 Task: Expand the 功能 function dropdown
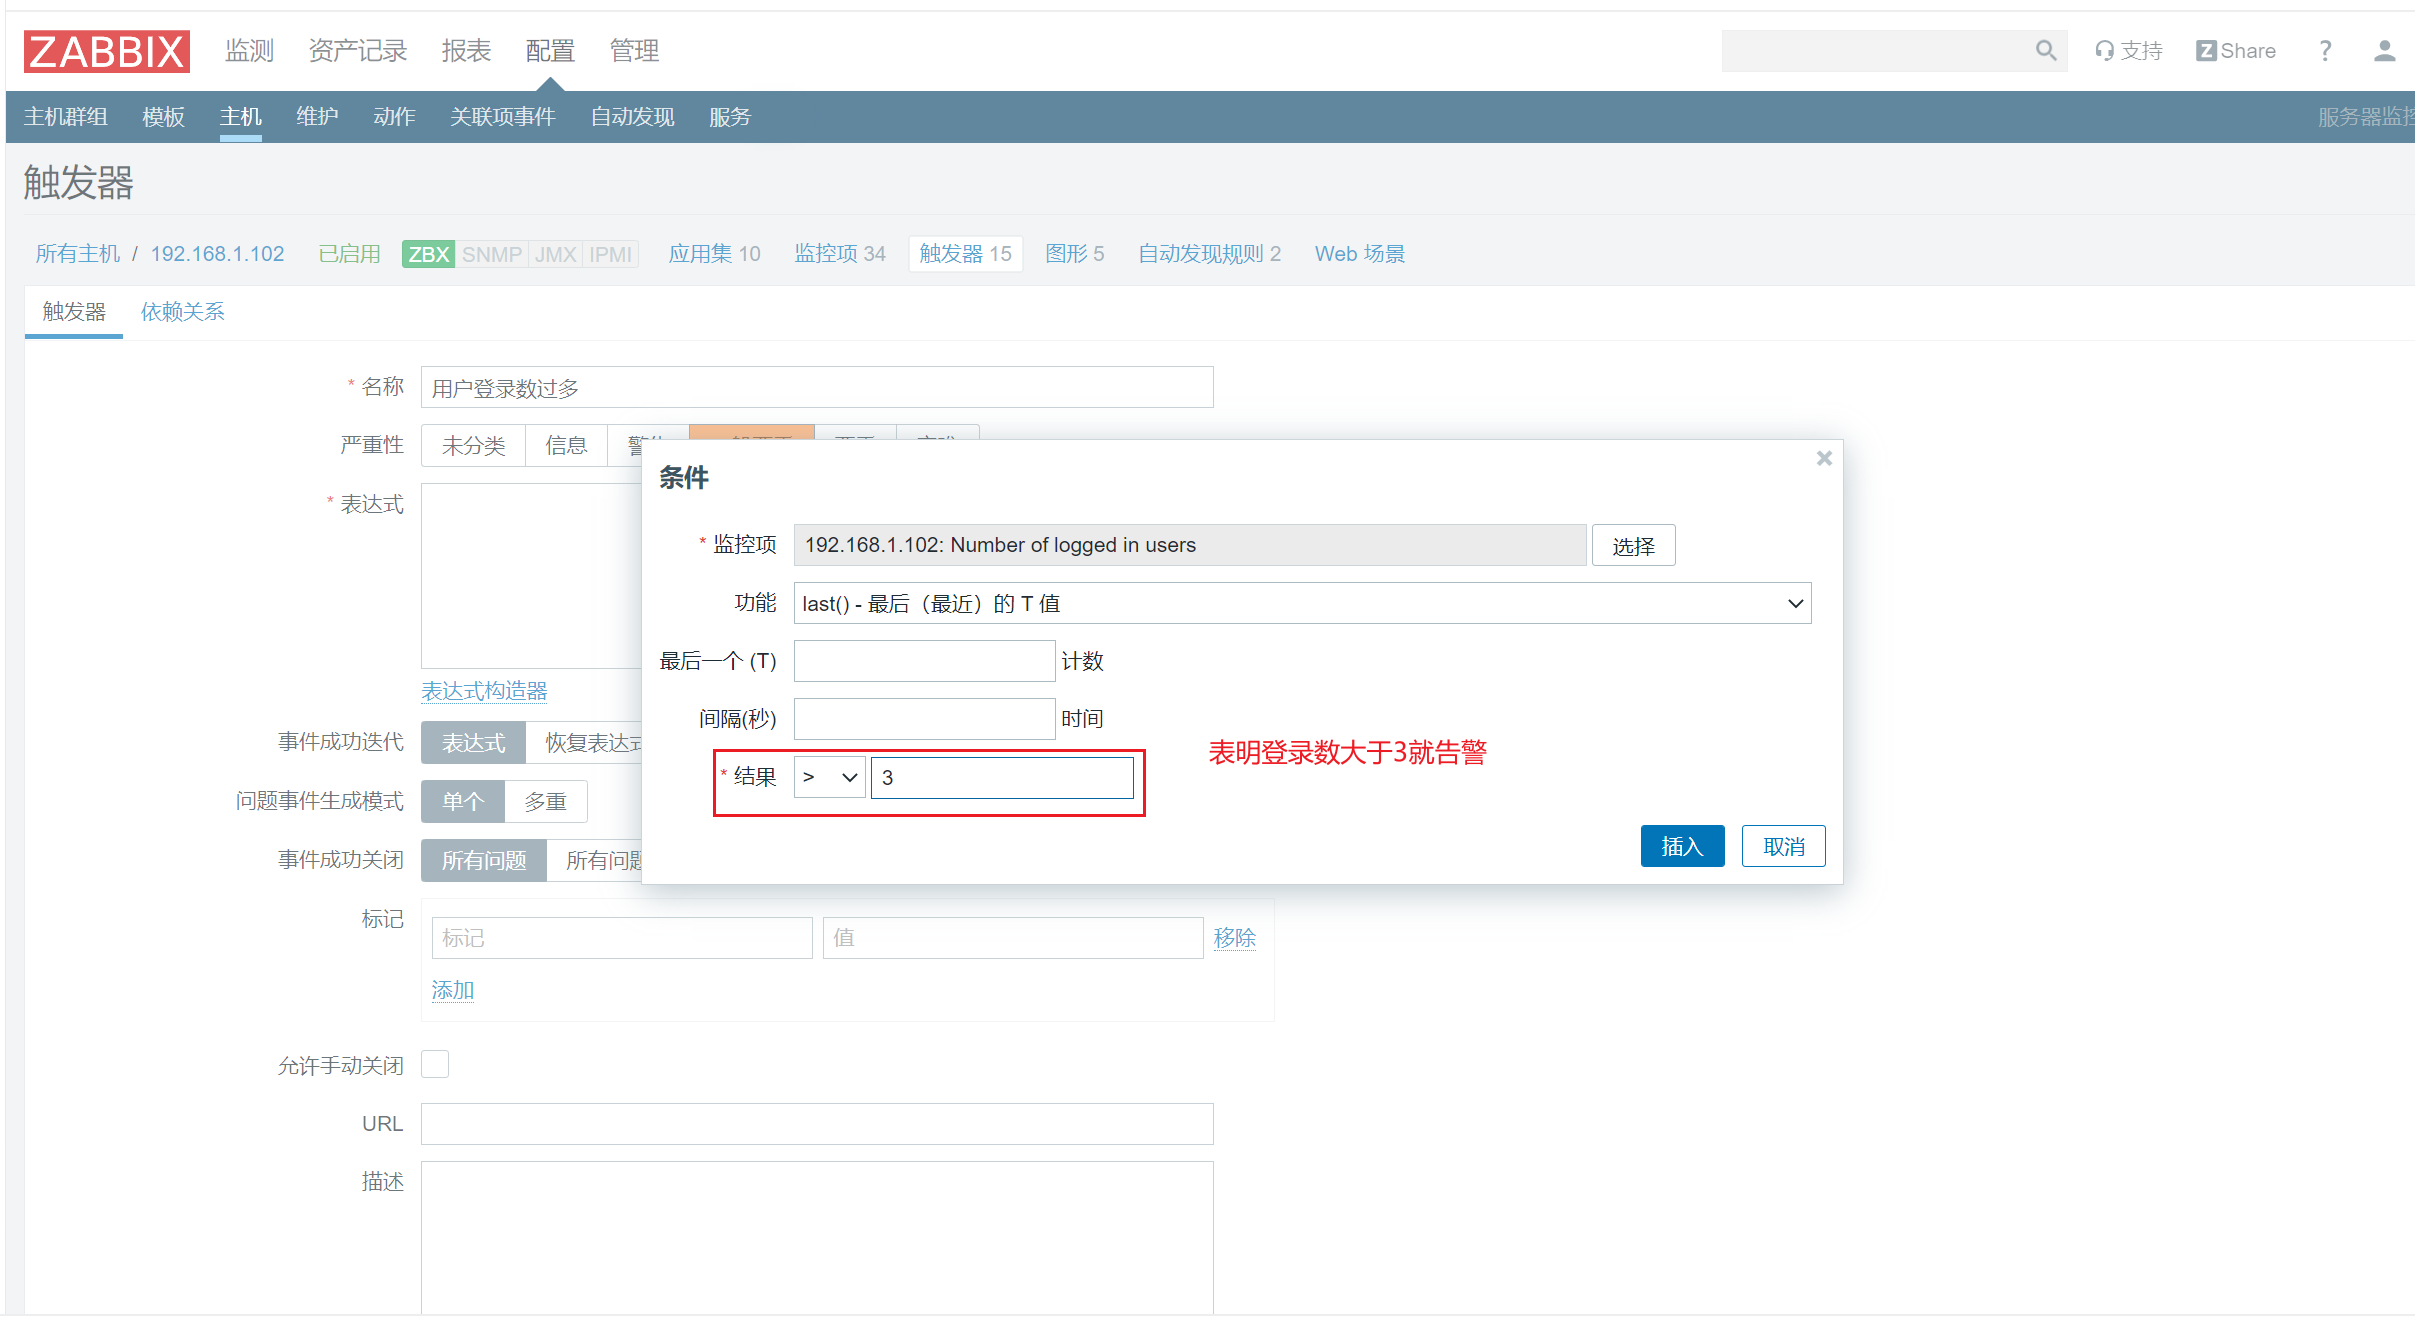pos(1302,603)
